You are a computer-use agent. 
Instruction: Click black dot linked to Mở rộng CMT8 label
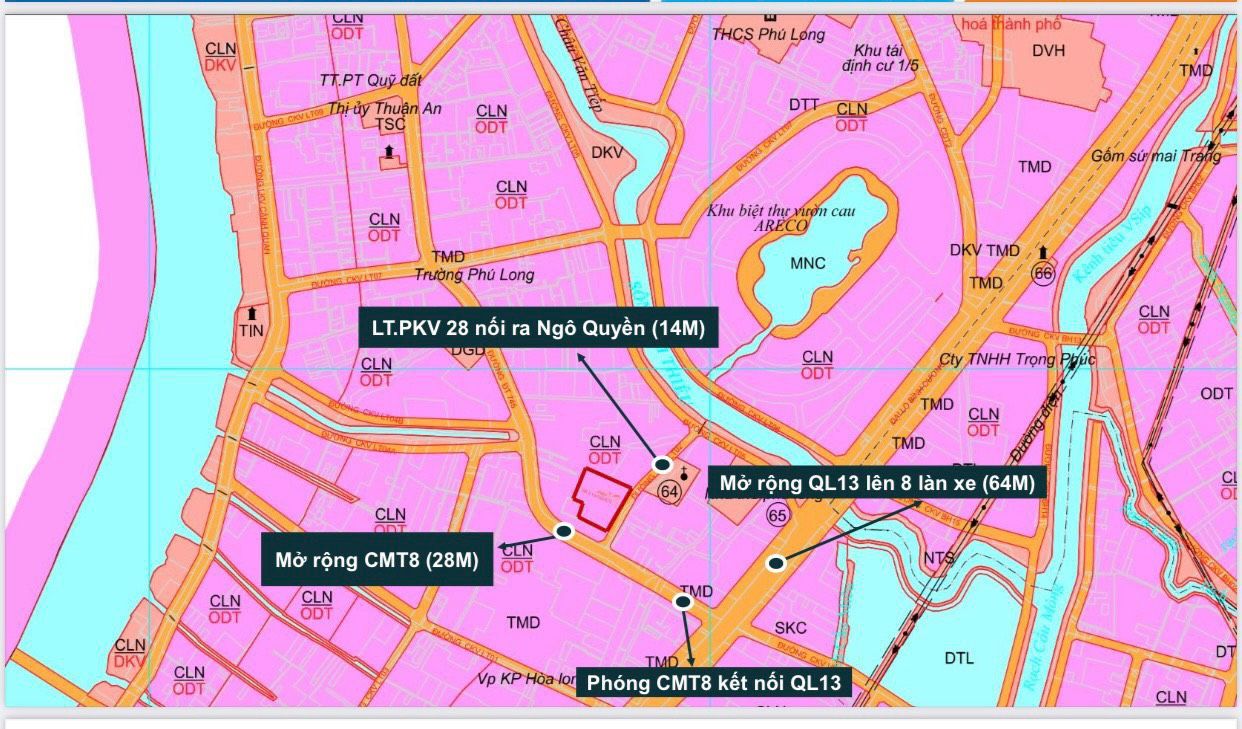click(x=564, y=531)
